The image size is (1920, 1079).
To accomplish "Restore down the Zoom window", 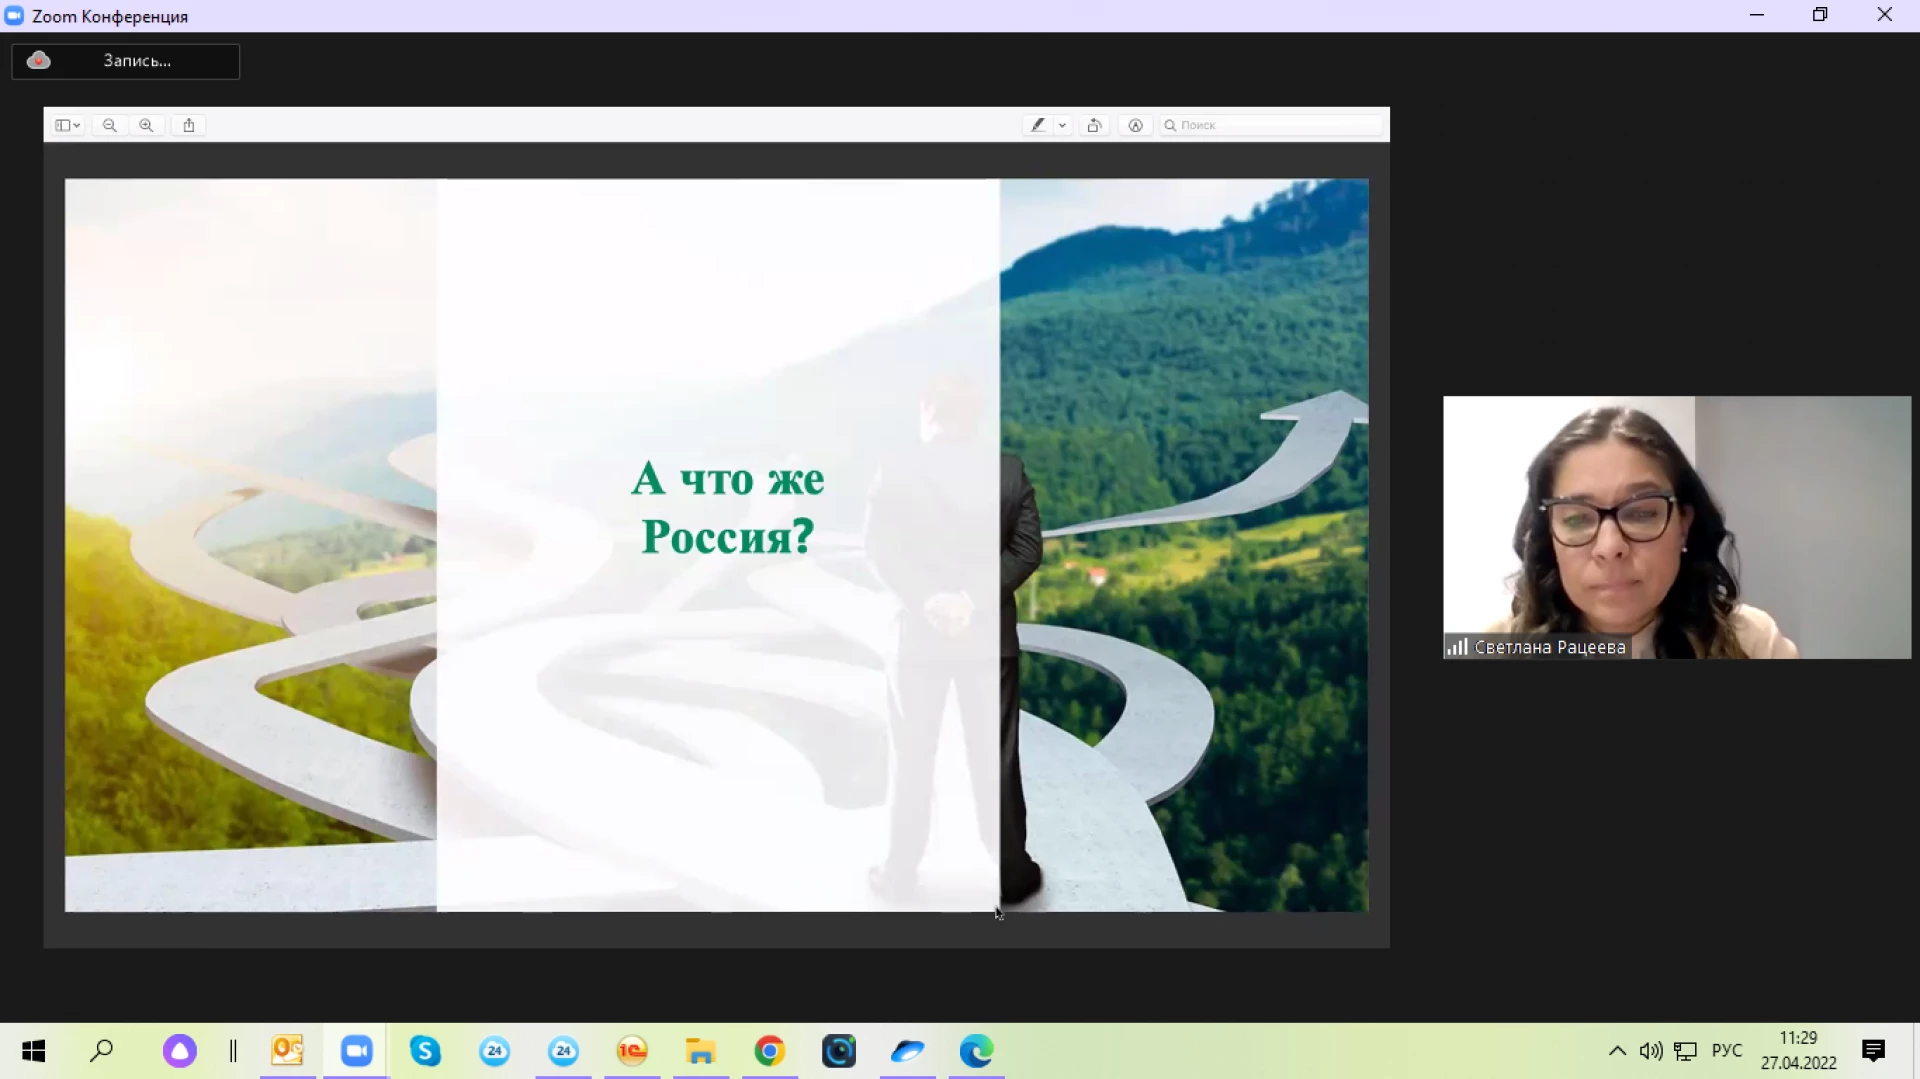I will pos(1820,15).
